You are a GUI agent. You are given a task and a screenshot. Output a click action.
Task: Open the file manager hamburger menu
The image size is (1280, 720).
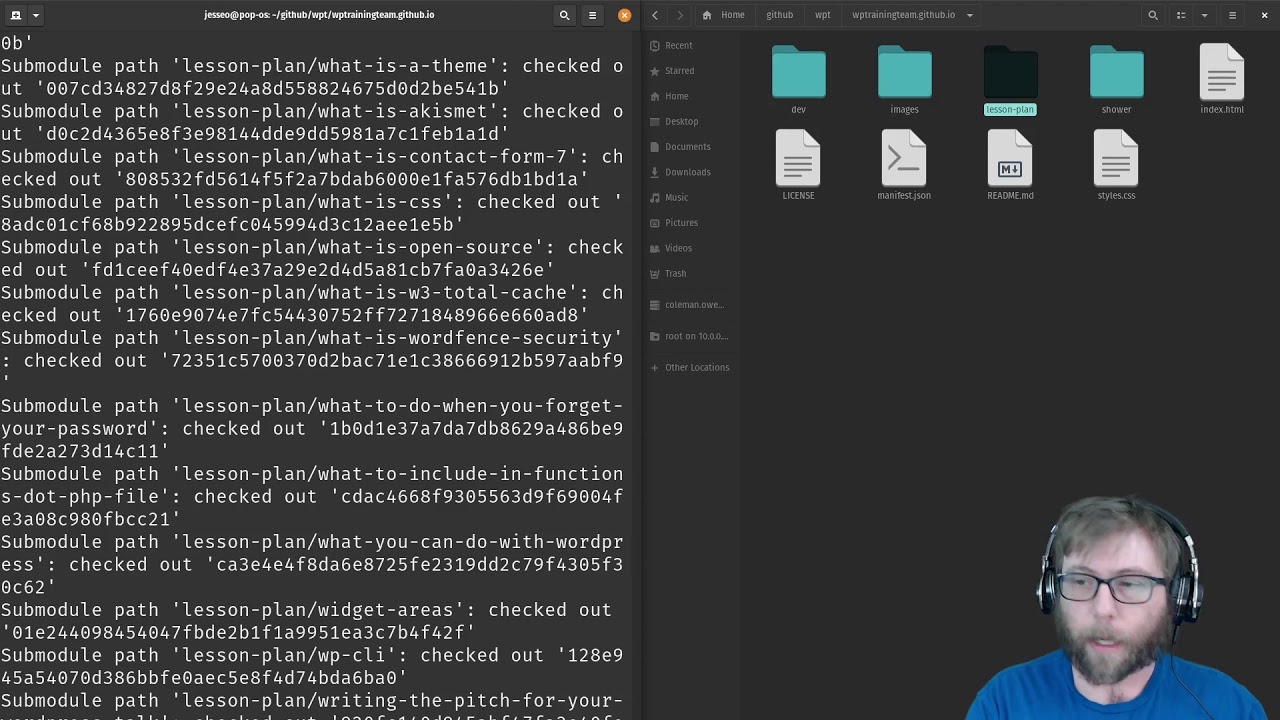coord(1232,15)
